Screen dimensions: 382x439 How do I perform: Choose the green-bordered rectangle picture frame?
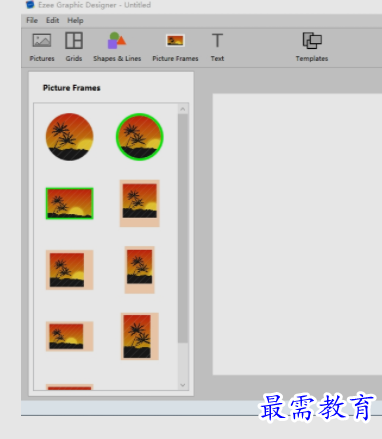tap(69, 203)
